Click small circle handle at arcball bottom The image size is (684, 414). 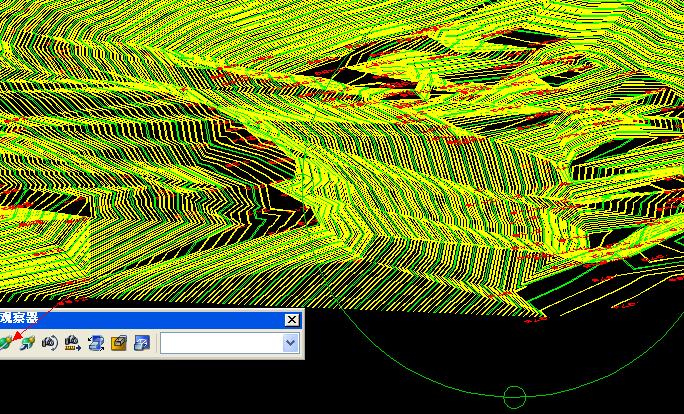coord(514,397)
